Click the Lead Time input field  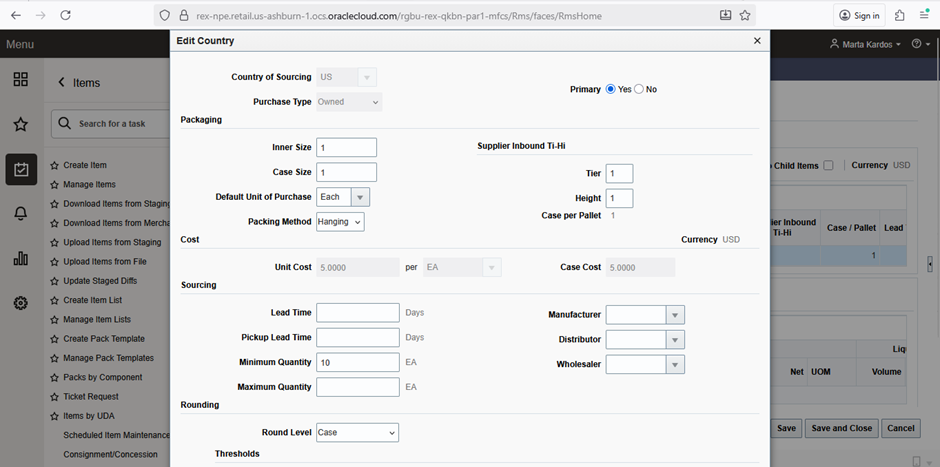[358, 313]
